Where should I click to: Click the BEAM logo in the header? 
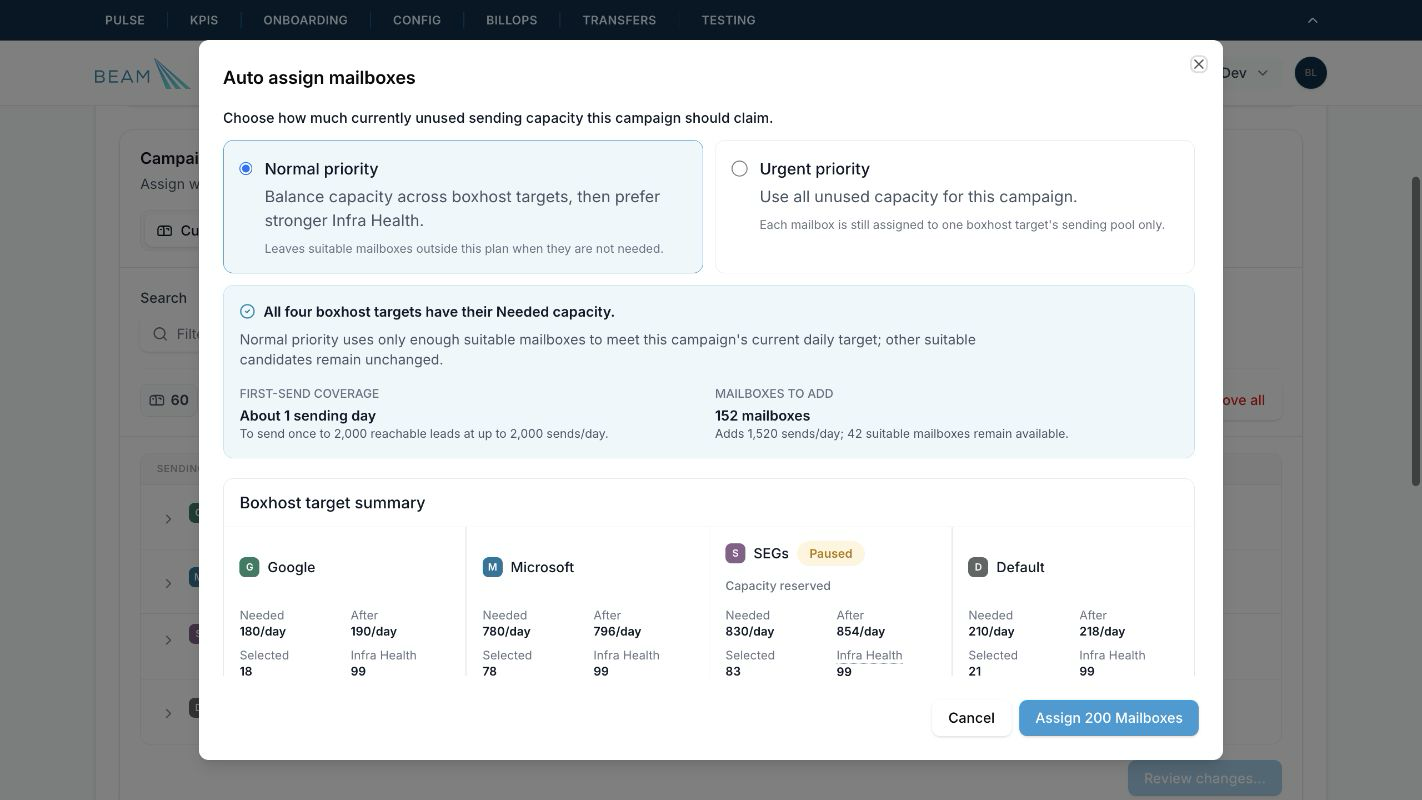tap(142, 74)
